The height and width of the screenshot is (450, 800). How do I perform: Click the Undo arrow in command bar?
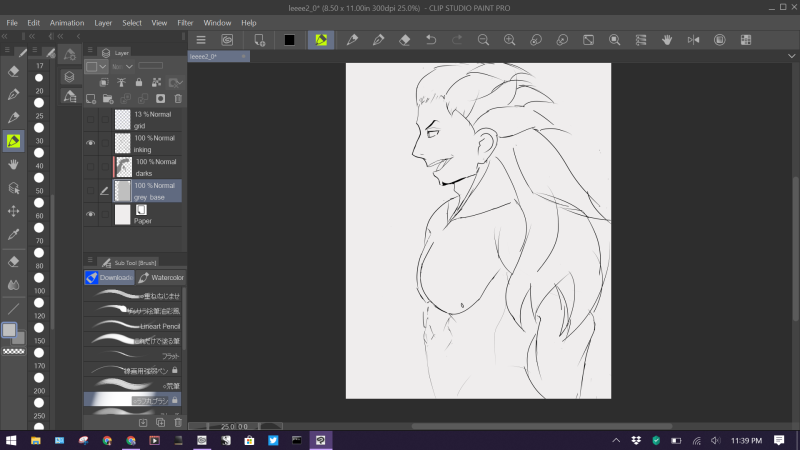click(x=430, y=40)
